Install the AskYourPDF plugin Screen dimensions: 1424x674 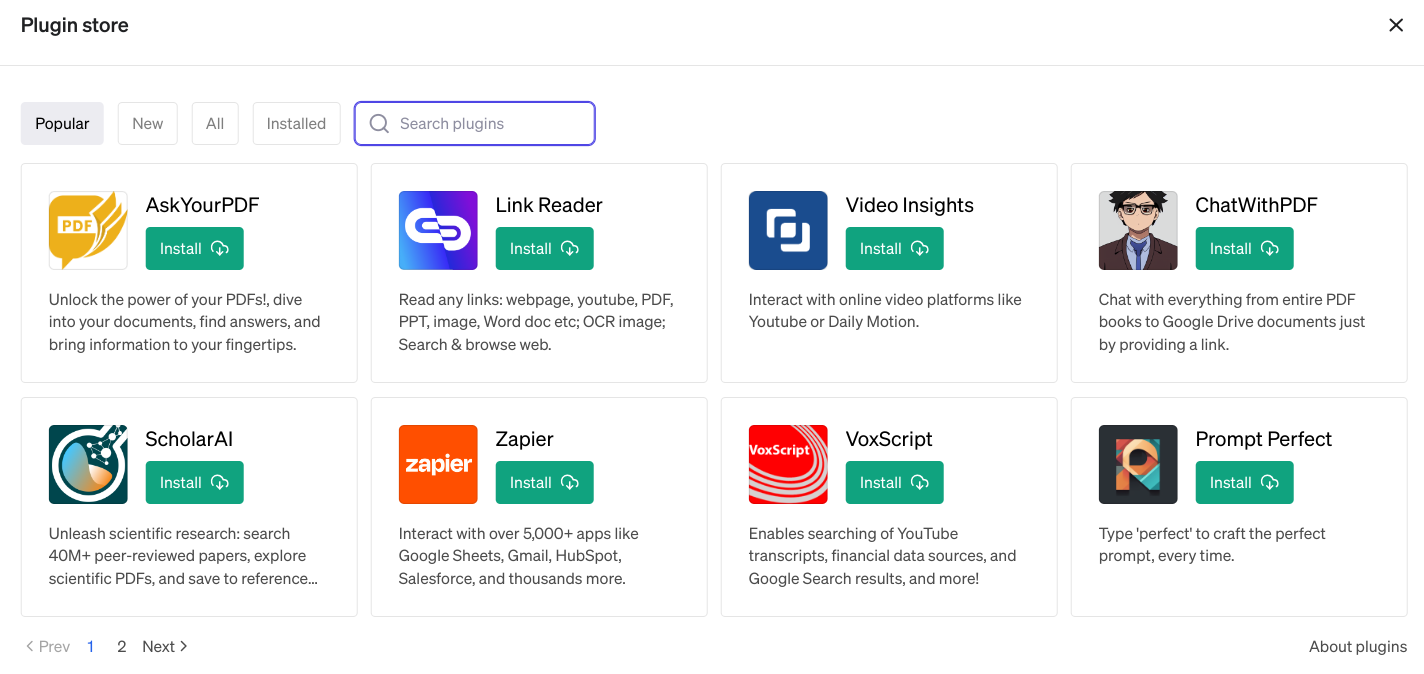(194, 249)
